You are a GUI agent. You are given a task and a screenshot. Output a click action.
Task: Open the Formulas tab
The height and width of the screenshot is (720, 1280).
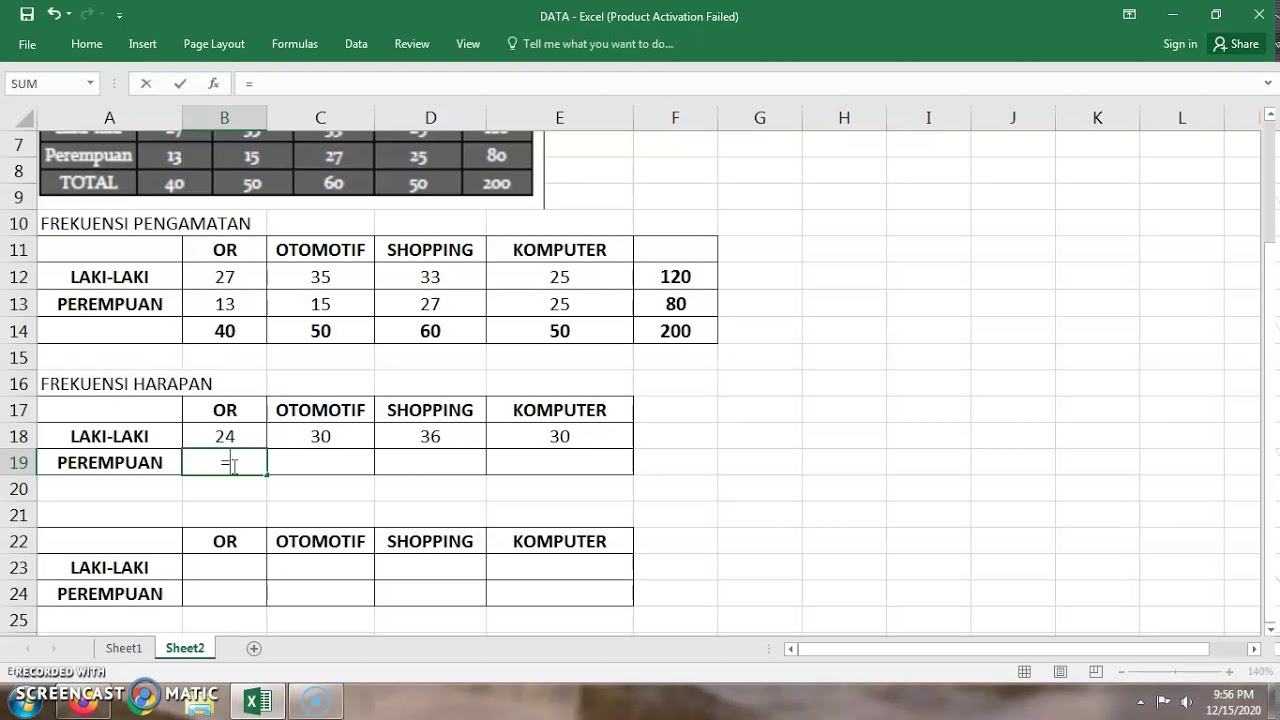(295, 44)
